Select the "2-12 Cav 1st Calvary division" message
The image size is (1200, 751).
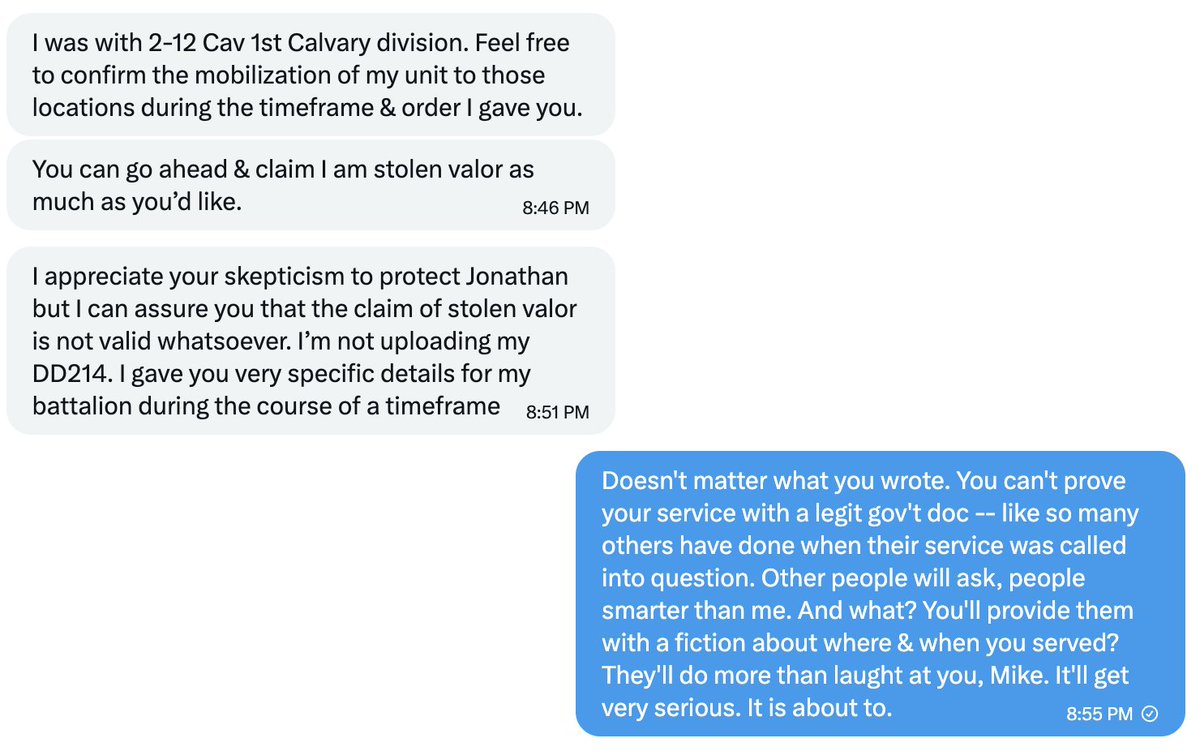tap(310, 76)
